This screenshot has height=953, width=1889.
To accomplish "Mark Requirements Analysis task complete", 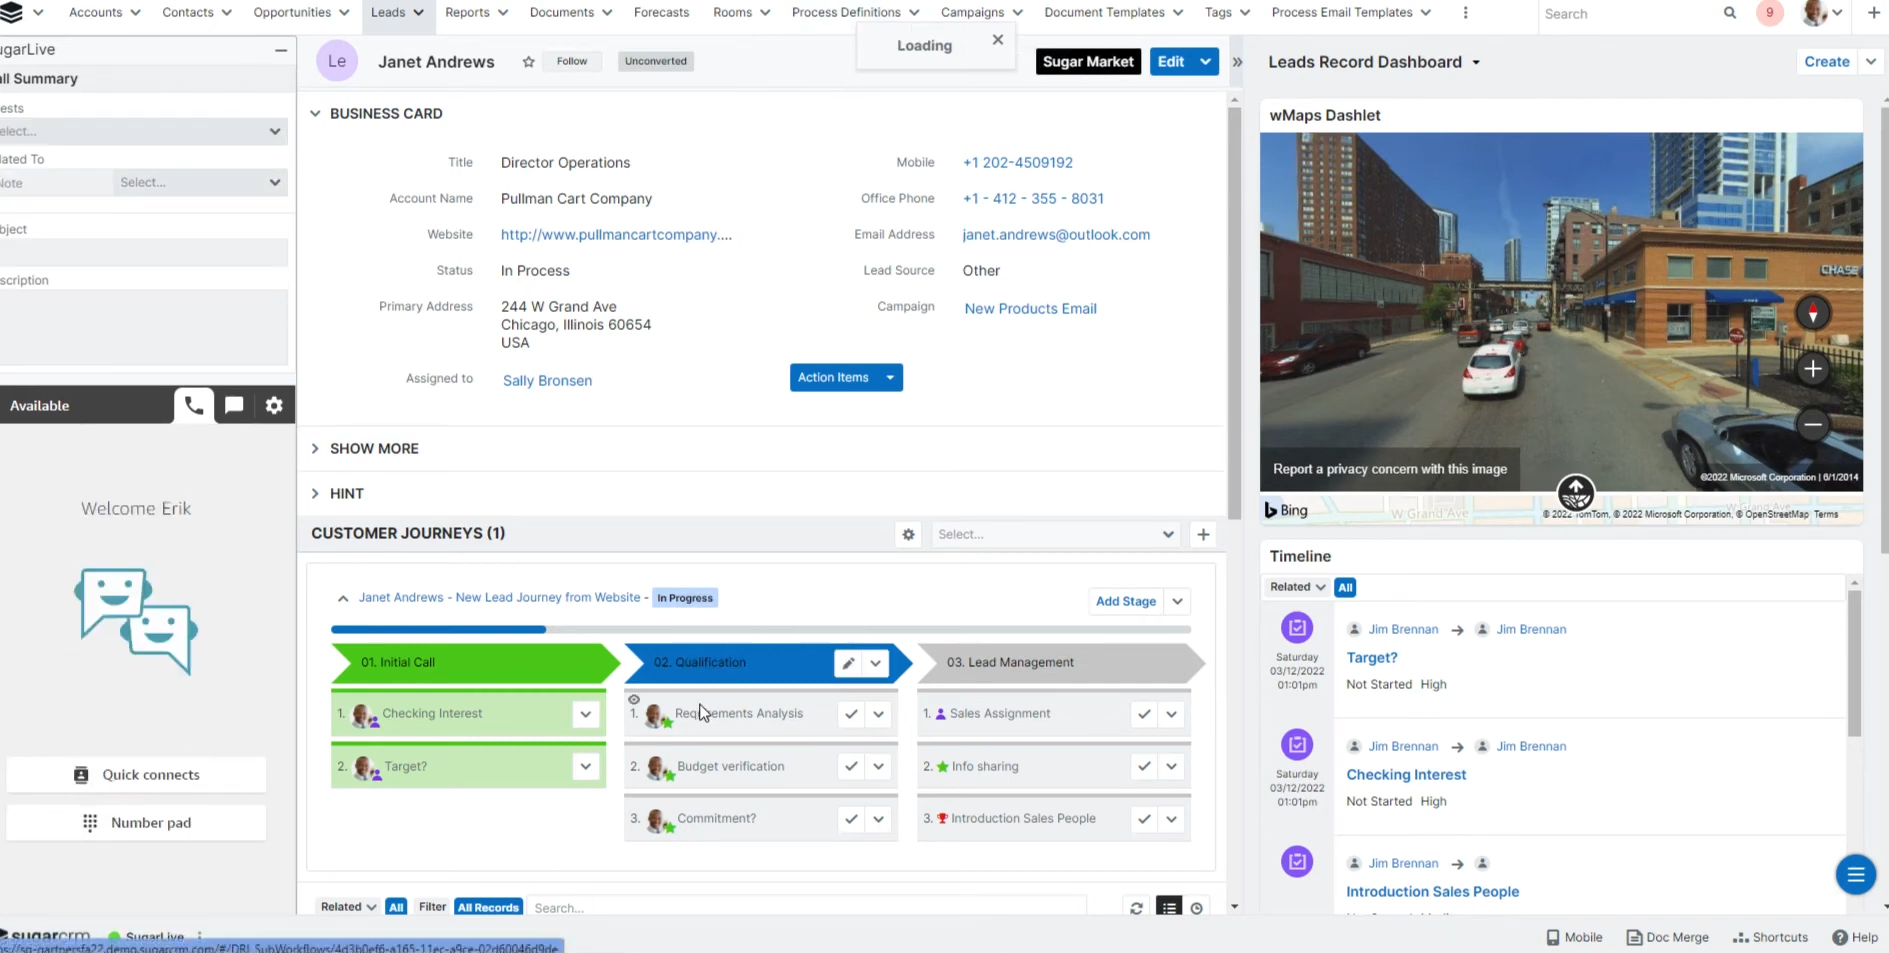I will coord(851,714).
